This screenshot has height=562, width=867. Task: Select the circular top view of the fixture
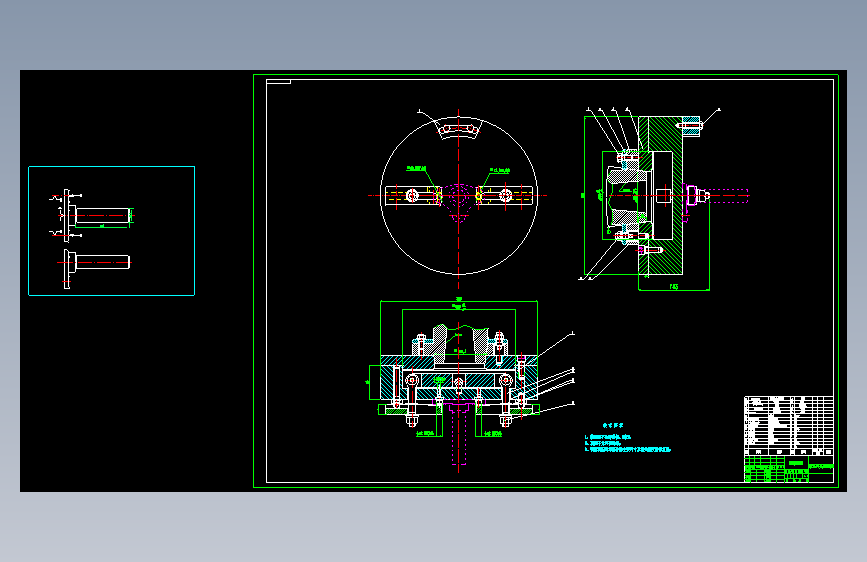pos(458,195)
